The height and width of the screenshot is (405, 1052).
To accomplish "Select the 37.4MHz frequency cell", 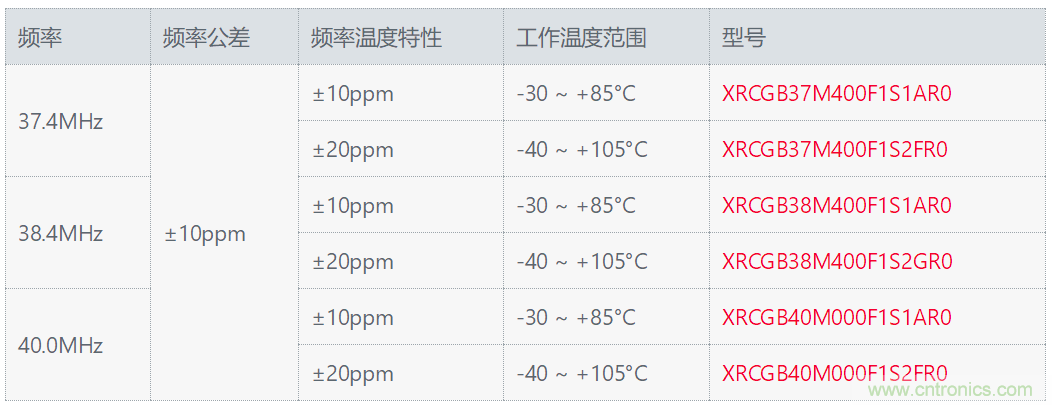I will click(78, 121).
